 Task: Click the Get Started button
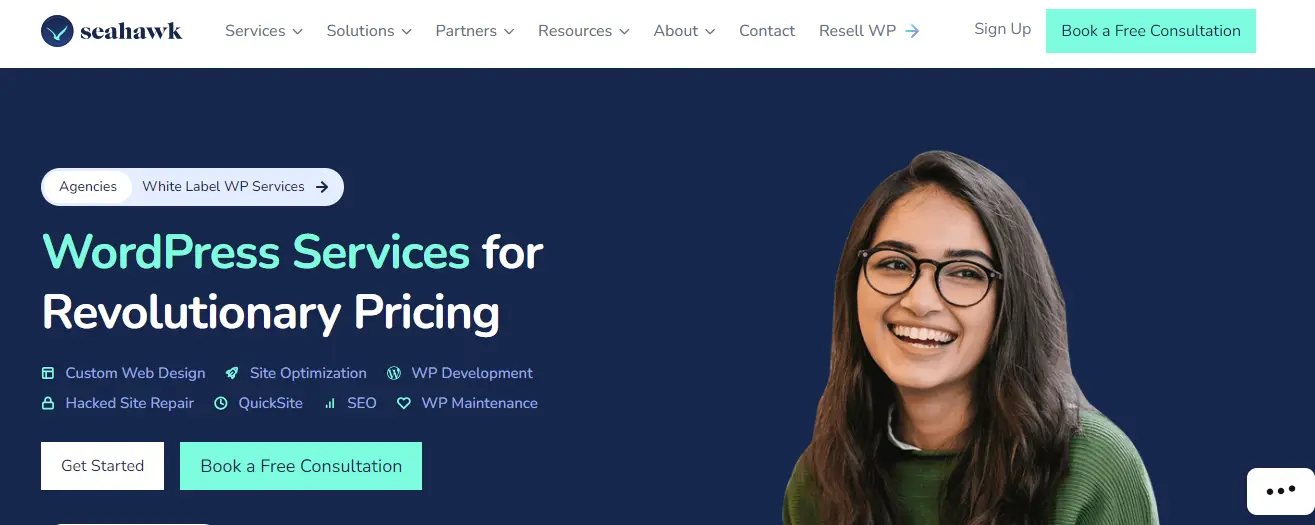click(102, 466)
